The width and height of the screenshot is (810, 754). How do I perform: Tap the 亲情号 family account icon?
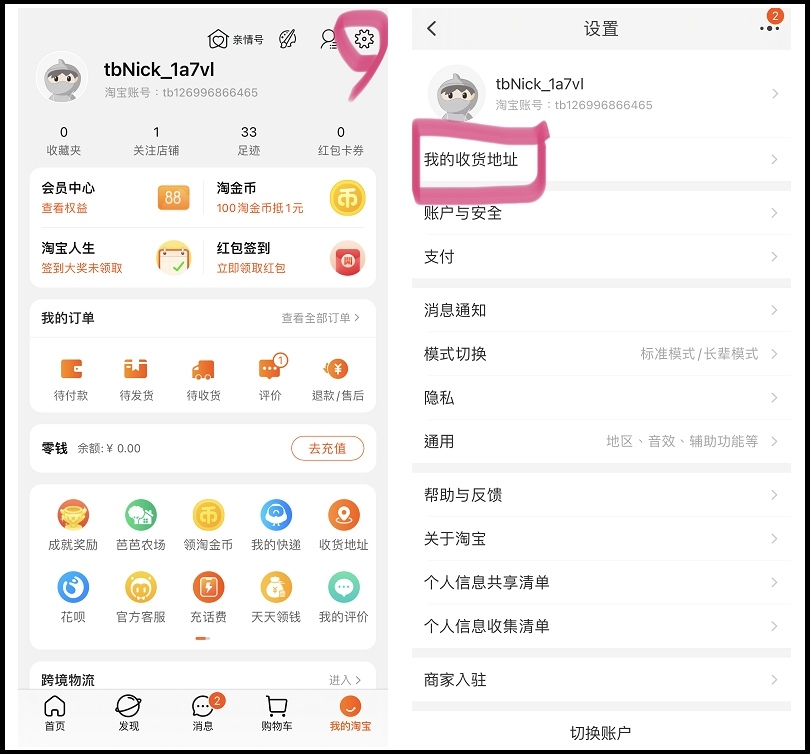coord(235,39)
